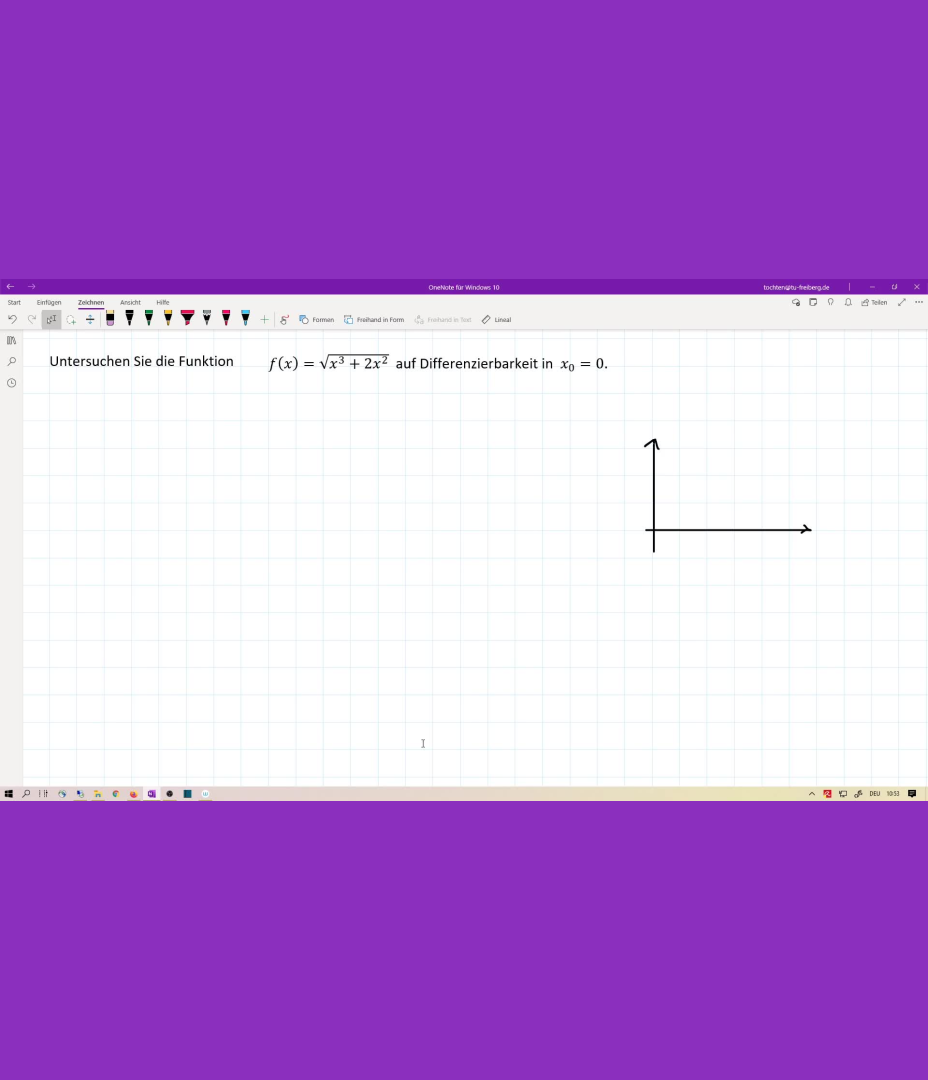Open recent notes clock icon
928x1080 pixels.
pyautogui.click(x=12, y=383)
